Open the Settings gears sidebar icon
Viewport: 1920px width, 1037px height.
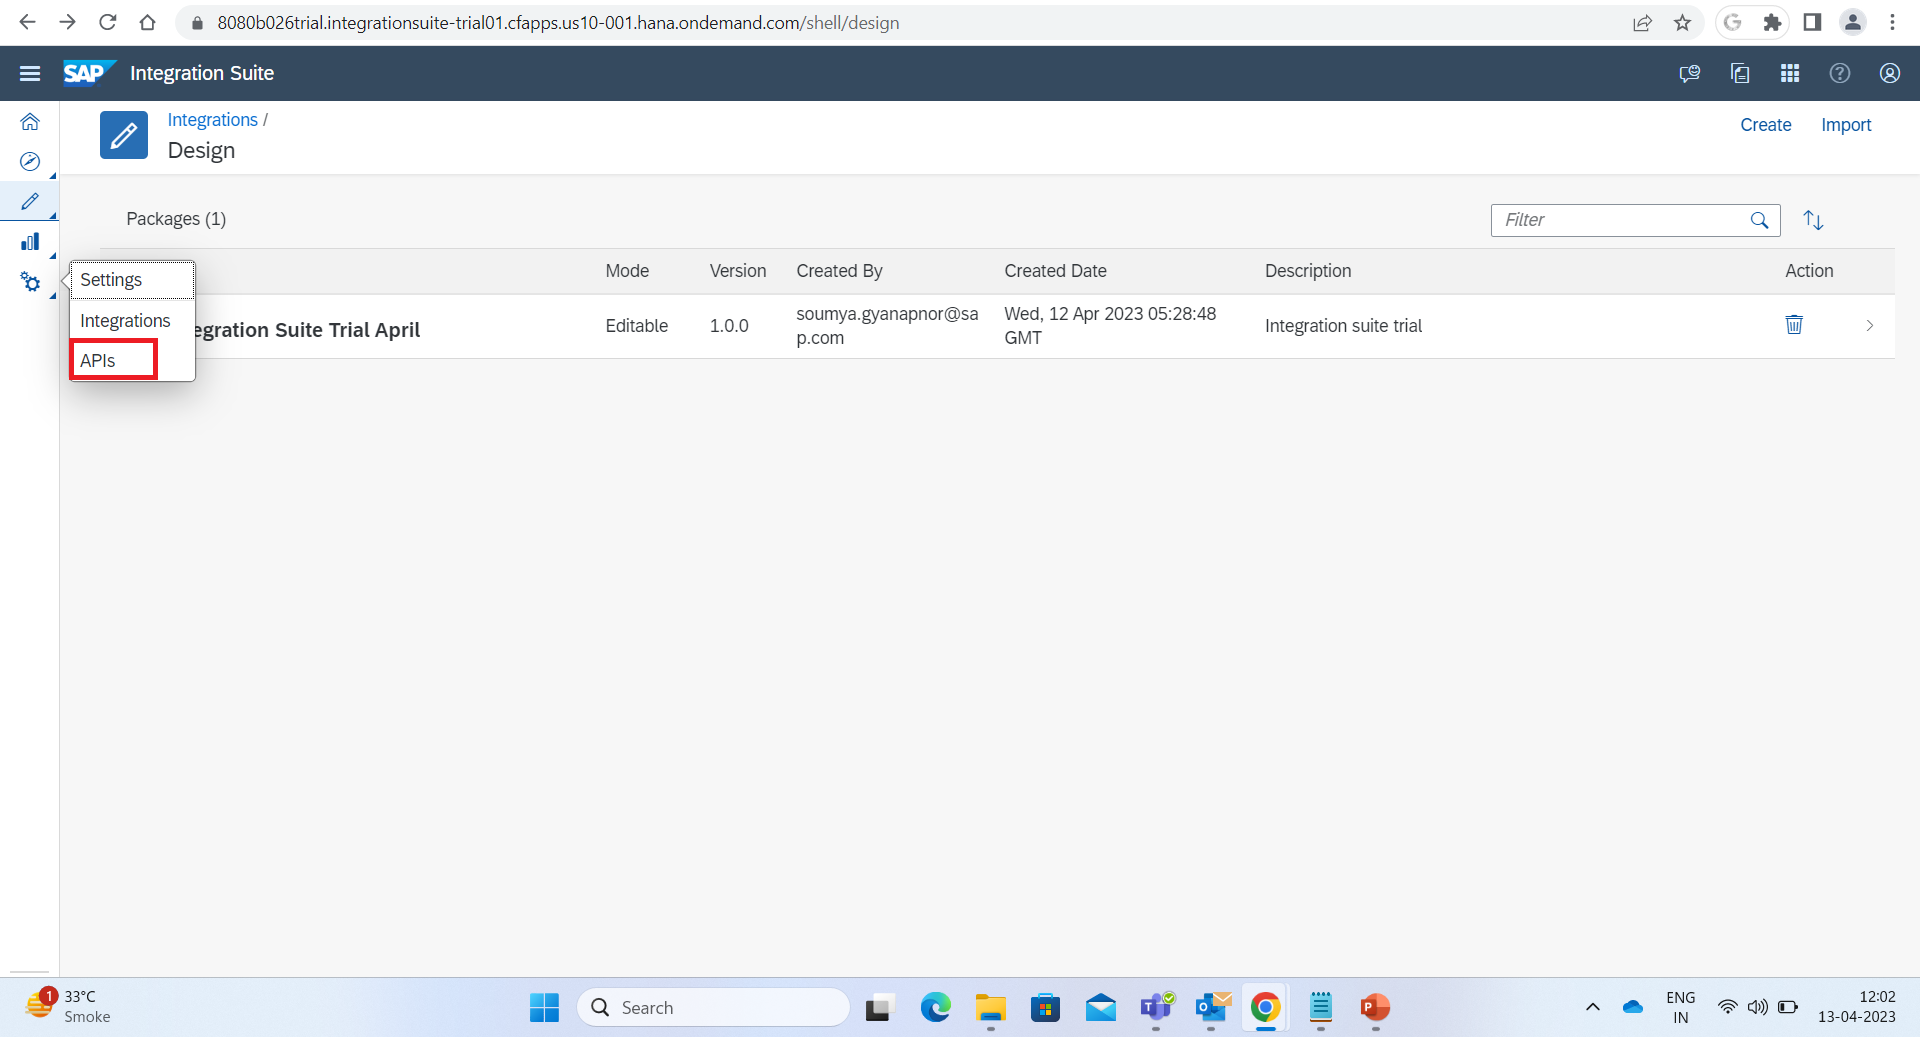[x=30, y=283]
